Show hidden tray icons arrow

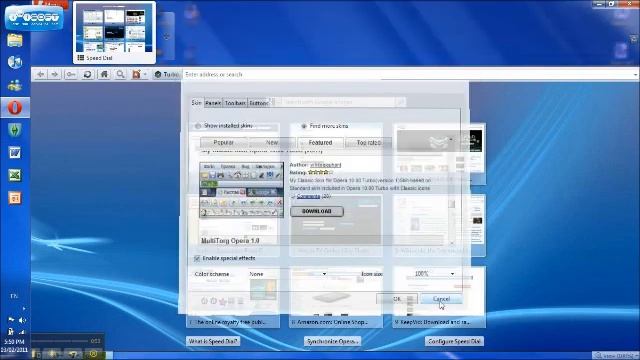coord(24,309)
